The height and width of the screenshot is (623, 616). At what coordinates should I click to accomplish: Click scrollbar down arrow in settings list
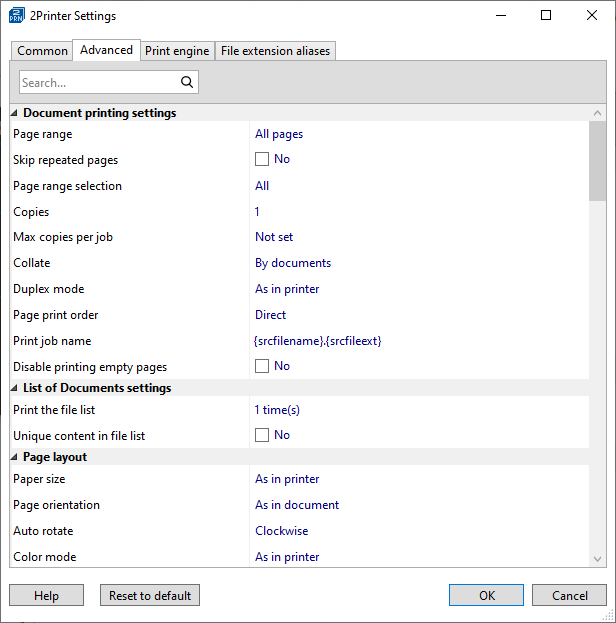597,559
